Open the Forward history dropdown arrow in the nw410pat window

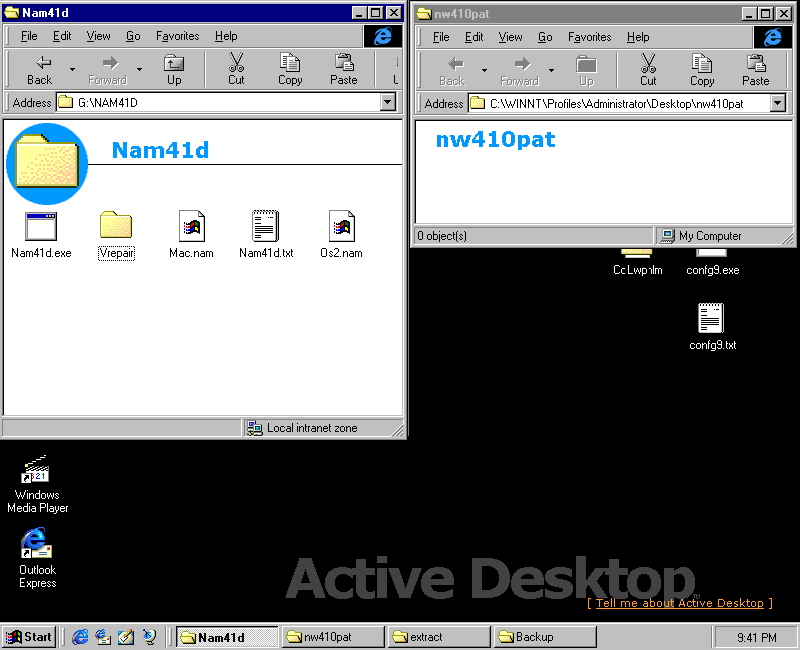point(552,71)
